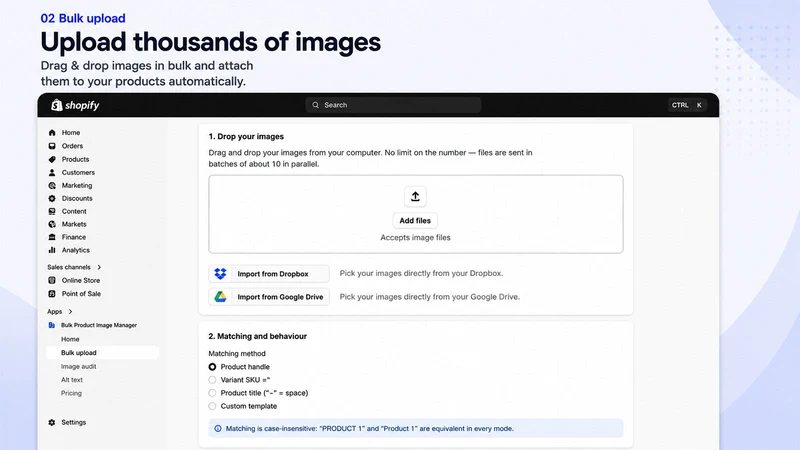Click Import from Dropbox button

click(269, 274)
